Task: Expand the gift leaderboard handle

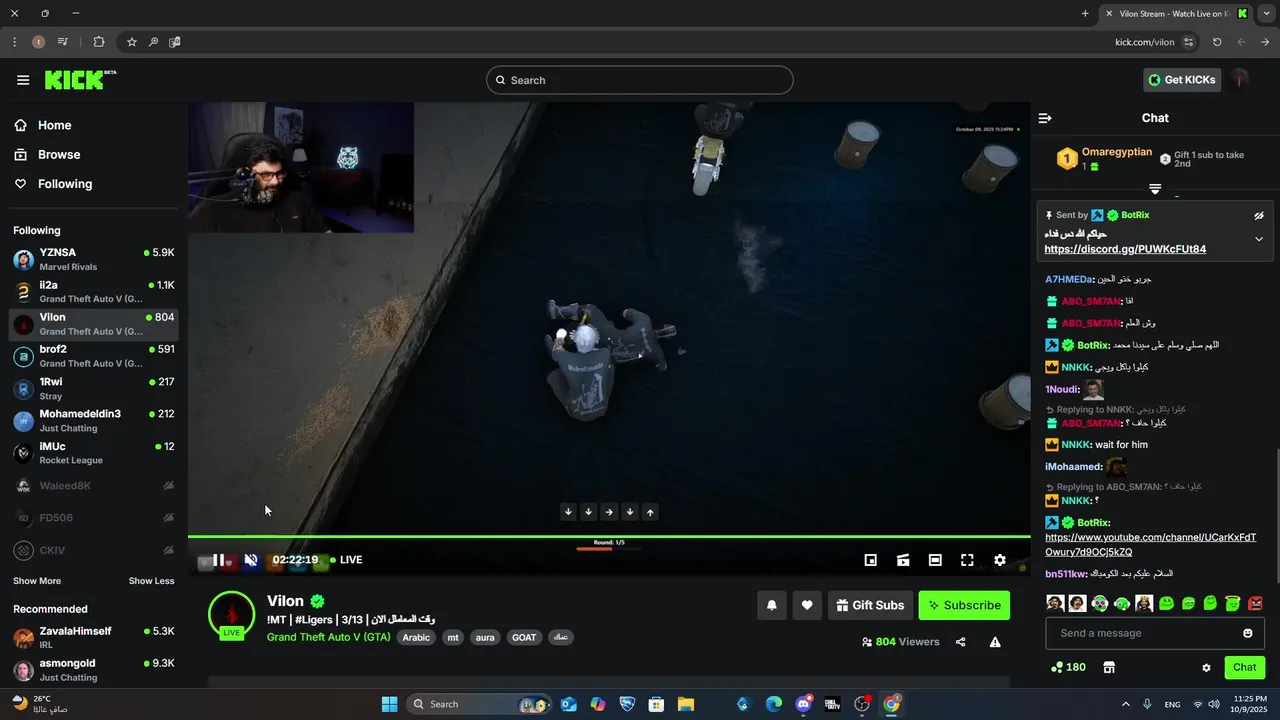Action: click(1155, 188)
